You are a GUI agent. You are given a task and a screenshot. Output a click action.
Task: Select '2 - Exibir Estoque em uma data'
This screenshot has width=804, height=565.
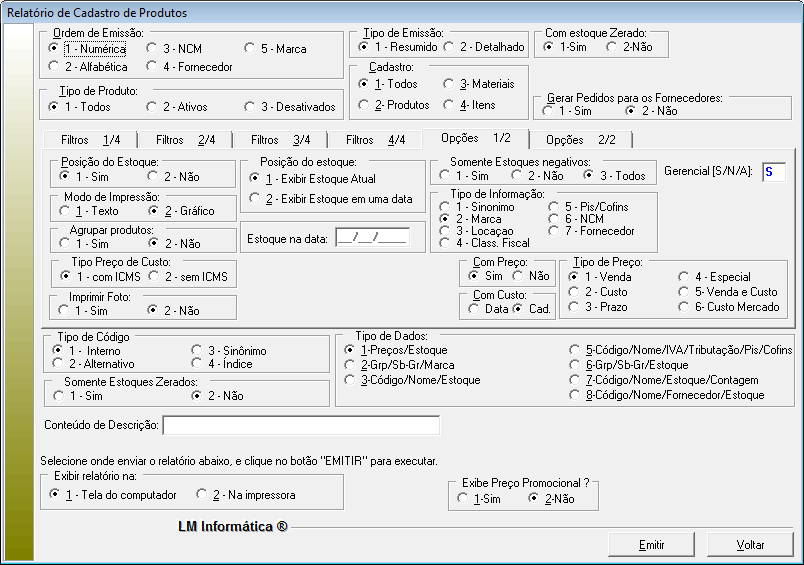click(256, 199)
